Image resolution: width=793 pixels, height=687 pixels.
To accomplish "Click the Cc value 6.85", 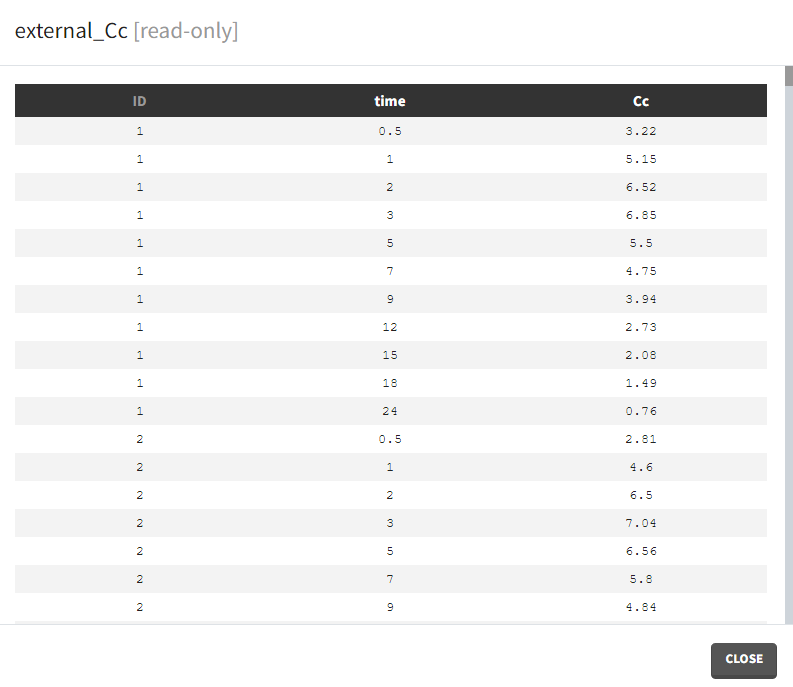I will [x=641, y=215].
